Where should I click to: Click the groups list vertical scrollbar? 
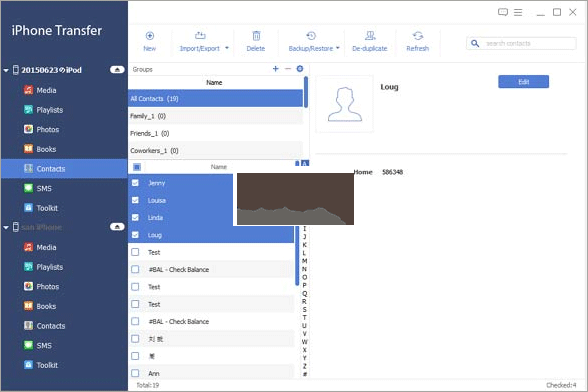[306, 92]
